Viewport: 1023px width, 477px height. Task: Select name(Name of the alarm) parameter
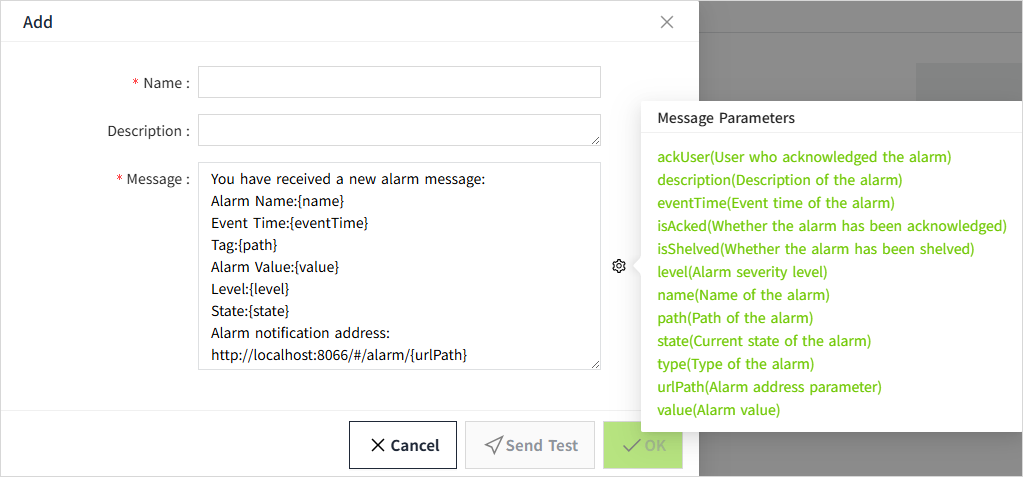coord(743,295)
